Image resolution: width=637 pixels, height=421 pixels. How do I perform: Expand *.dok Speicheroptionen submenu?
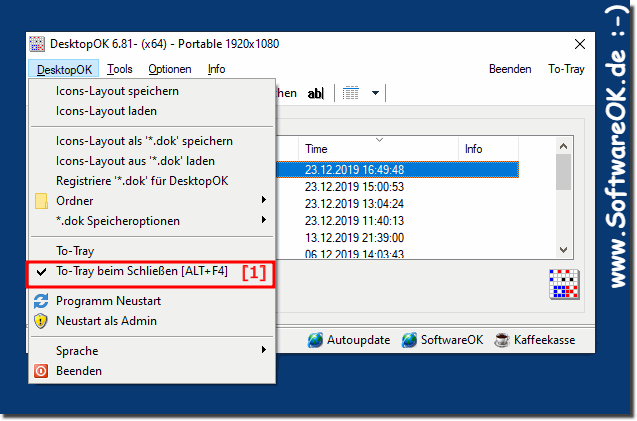[x=264, y=220]
